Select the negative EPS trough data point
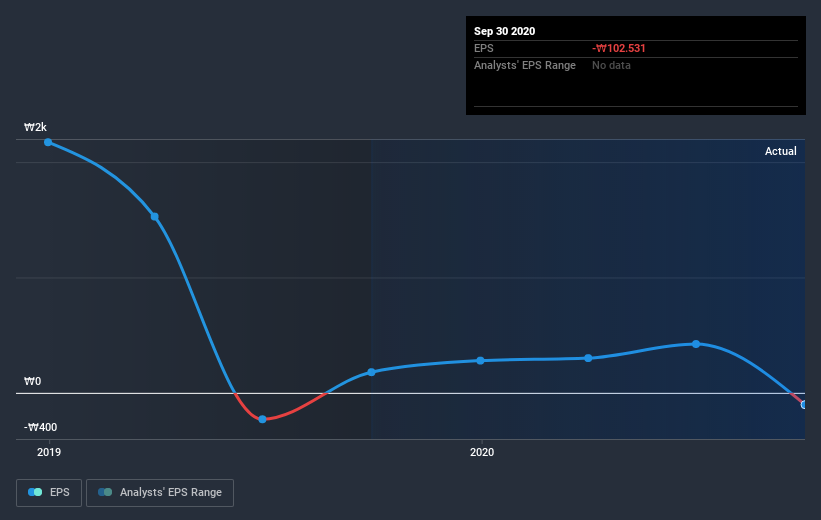 point(262,419)
